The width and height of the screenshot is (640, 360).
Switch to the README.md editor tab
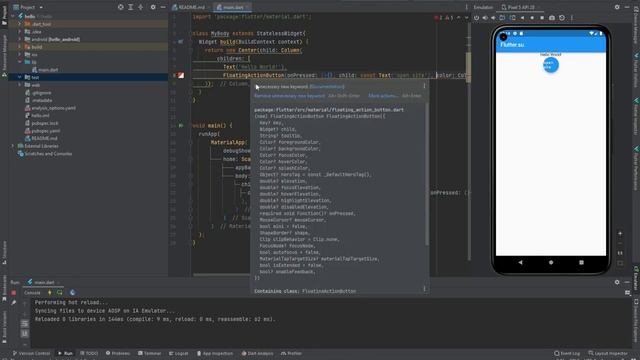(191, 7)
